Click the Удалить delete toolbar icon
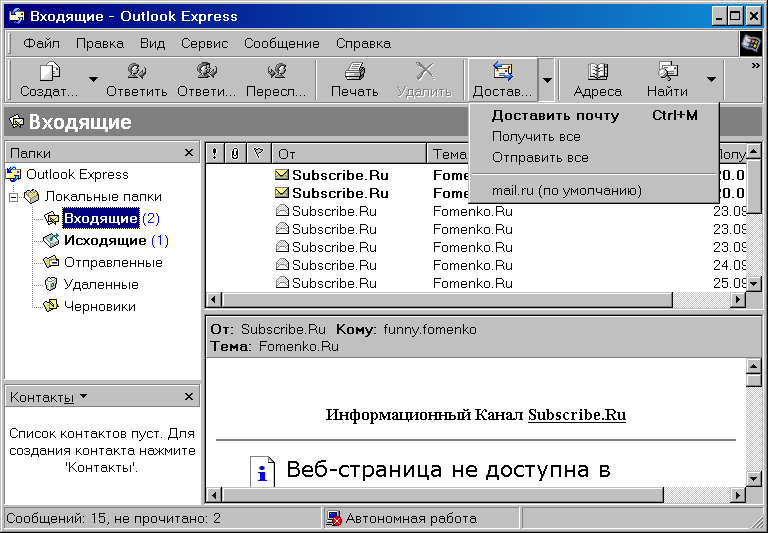 click(x=425, y=72)
